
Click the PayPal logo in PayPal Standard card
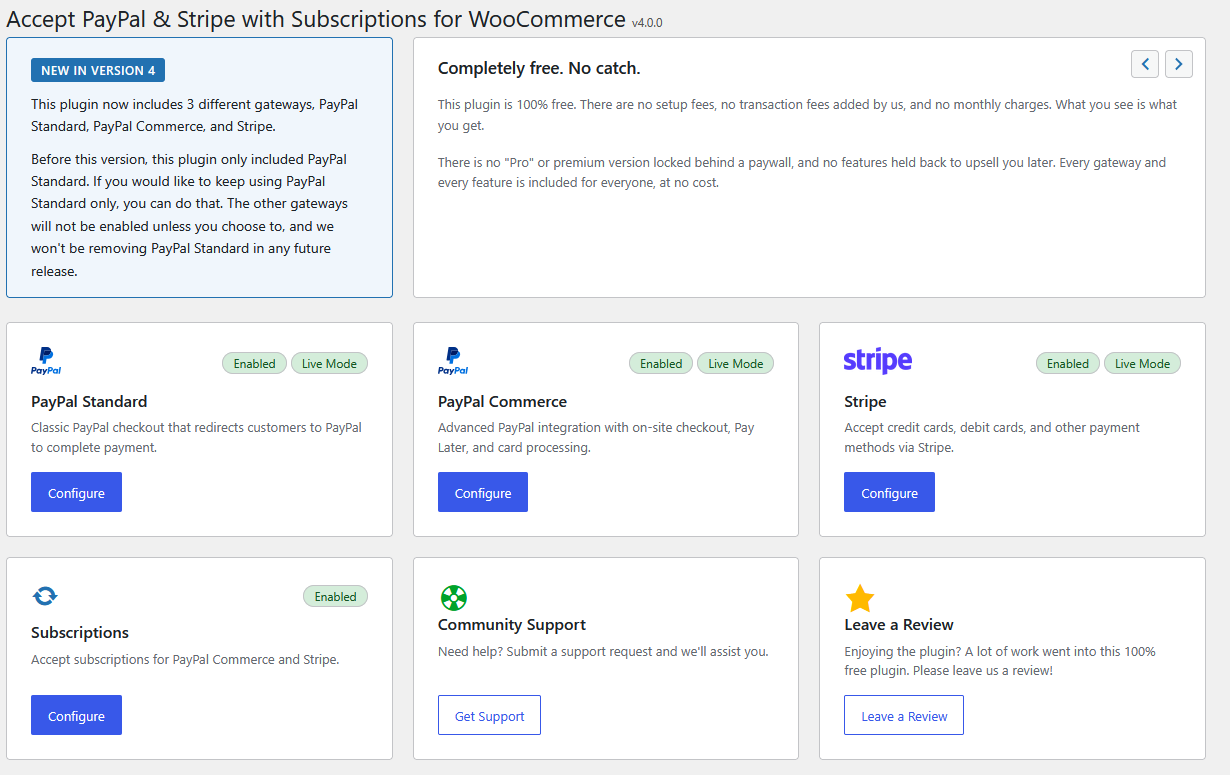pos(46,361)
